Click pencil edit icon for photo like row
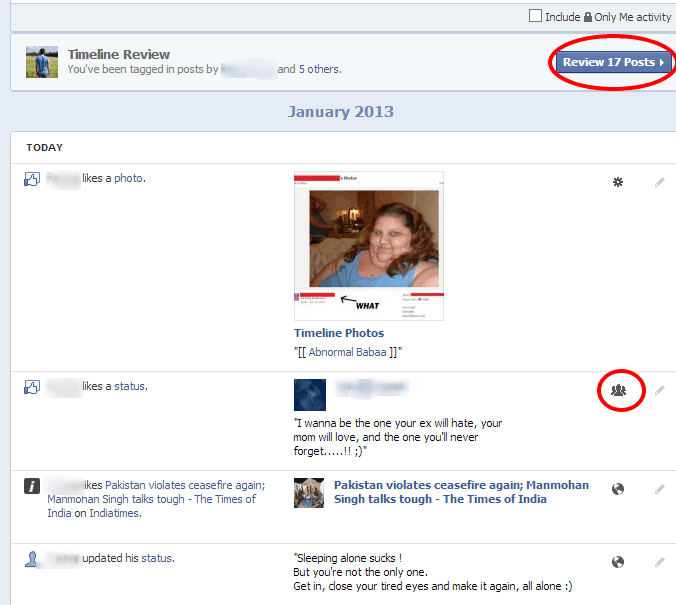This screenshot has width=676, height=605. tap(659, 182)
